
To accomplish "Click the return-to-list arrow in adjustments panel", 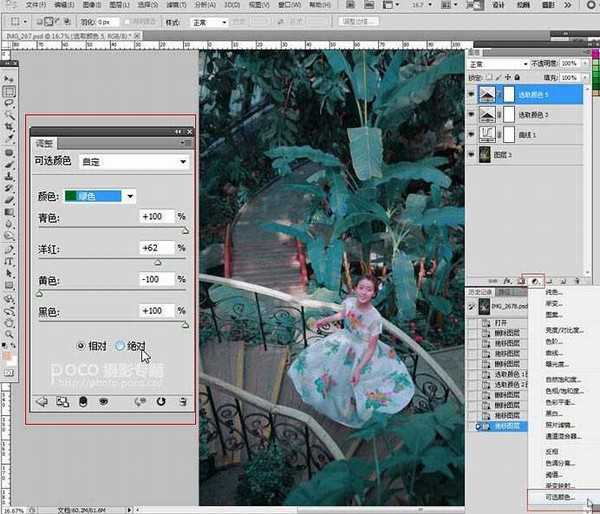I will pos(42,402).
